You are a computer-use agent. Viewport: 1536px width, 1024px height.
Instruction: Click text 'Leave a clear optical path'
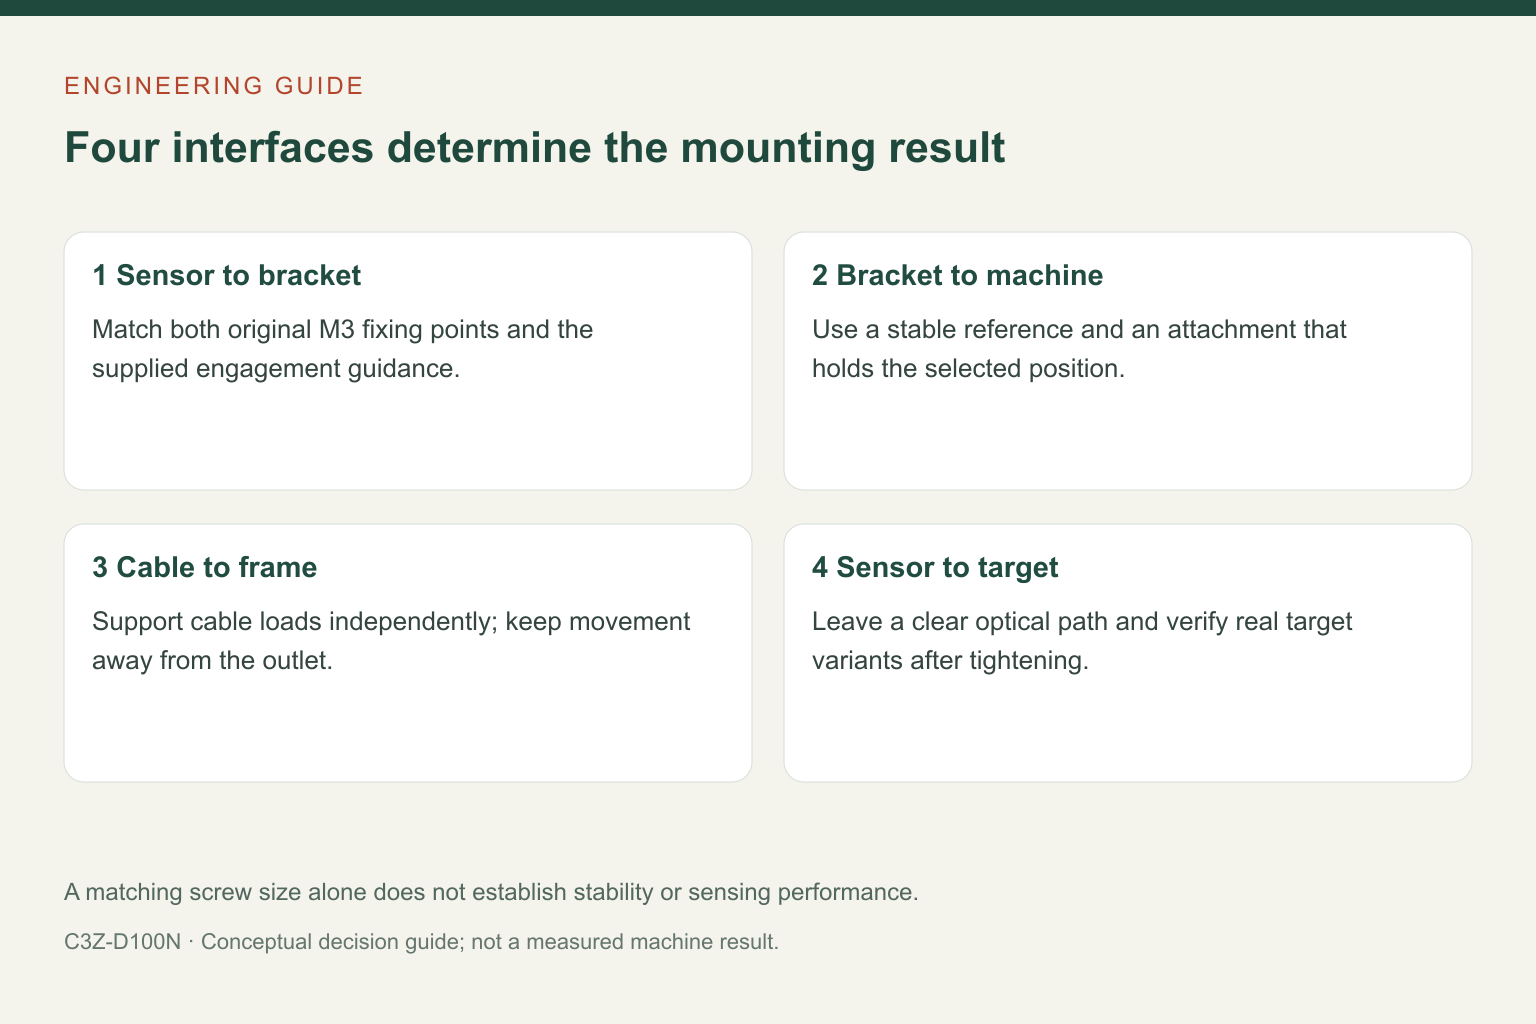click(x=959, y=622)
